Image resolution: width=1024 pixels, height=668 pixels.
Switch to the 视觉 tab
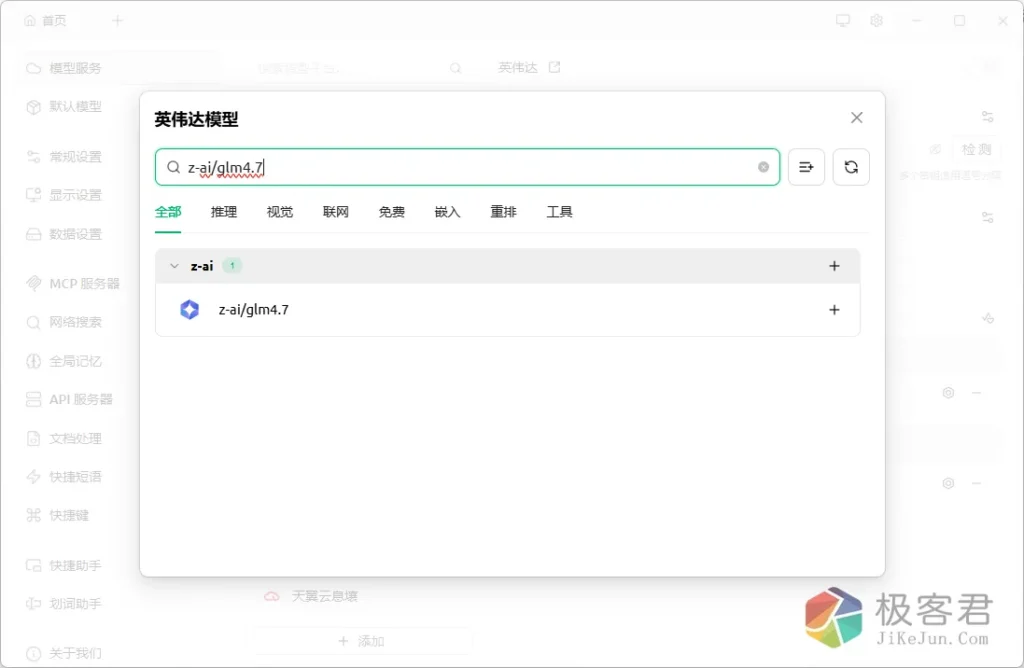click(x=280, y=212)
